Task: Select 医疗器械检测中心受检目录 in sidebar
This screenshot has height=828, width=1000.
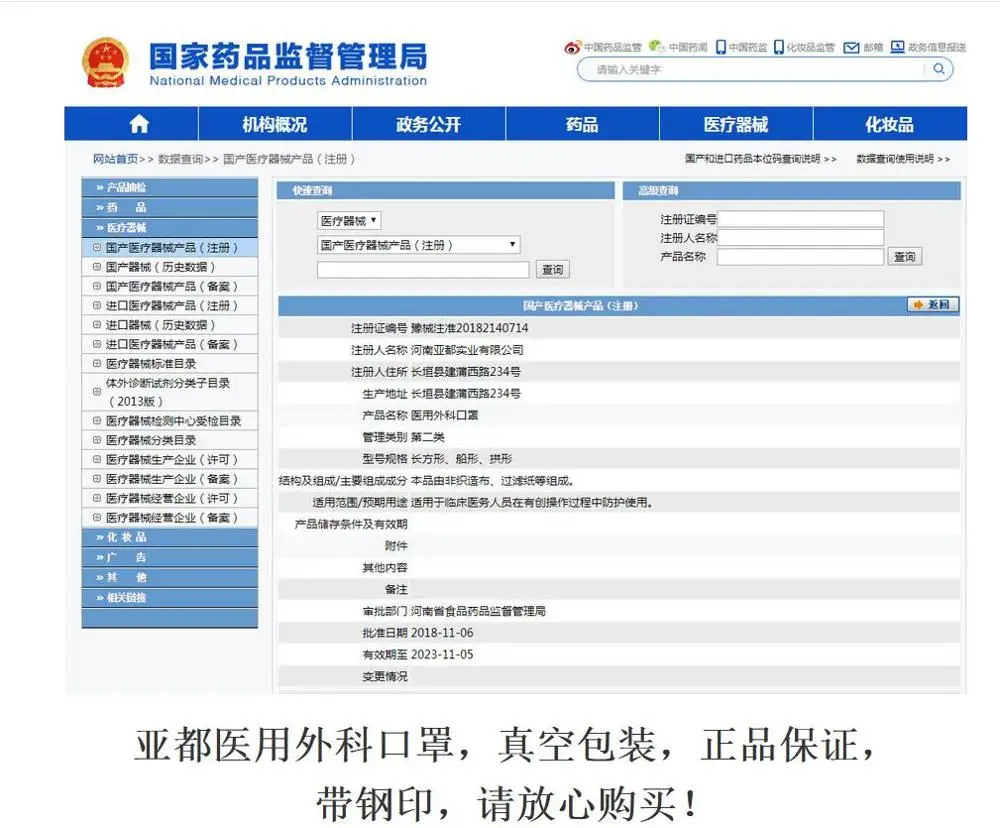Action: (x=170, y=421)
